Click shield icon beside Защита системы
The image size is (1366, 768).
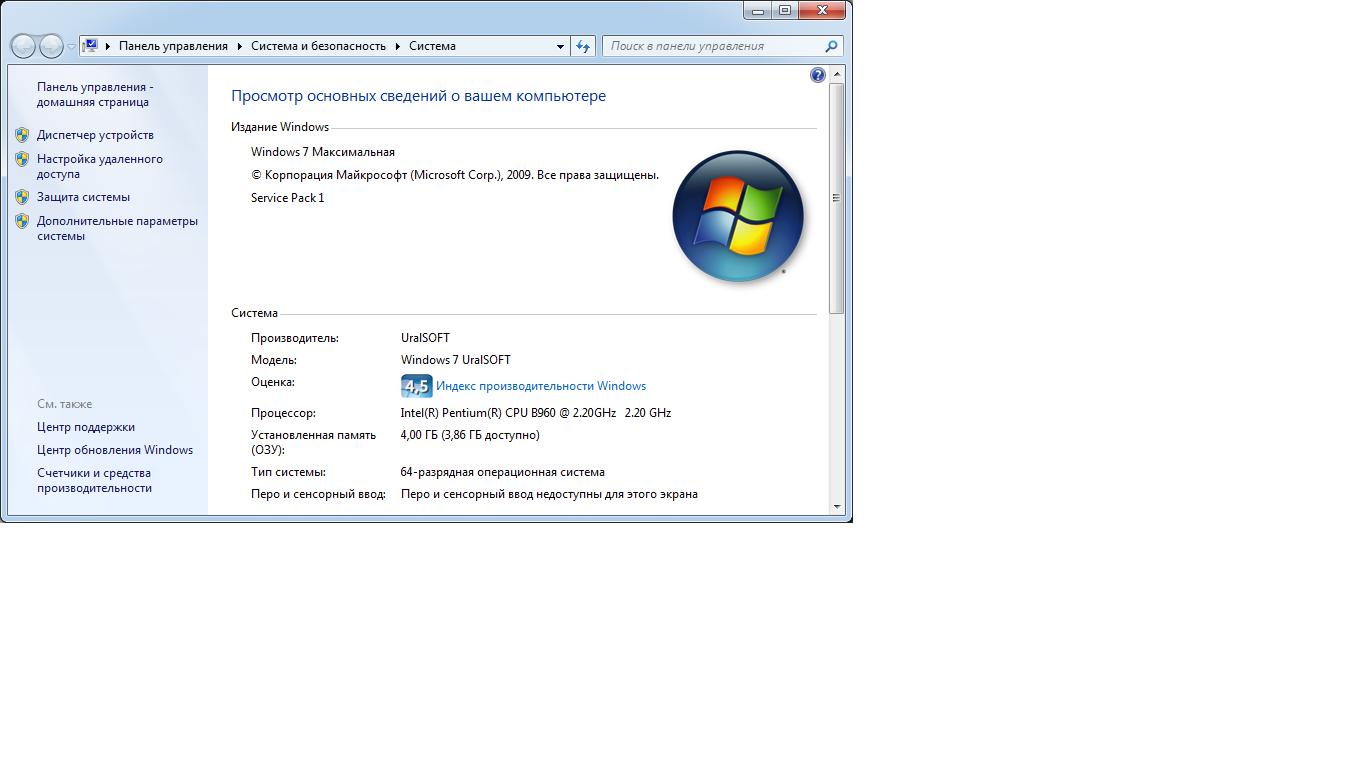point(22,197)
